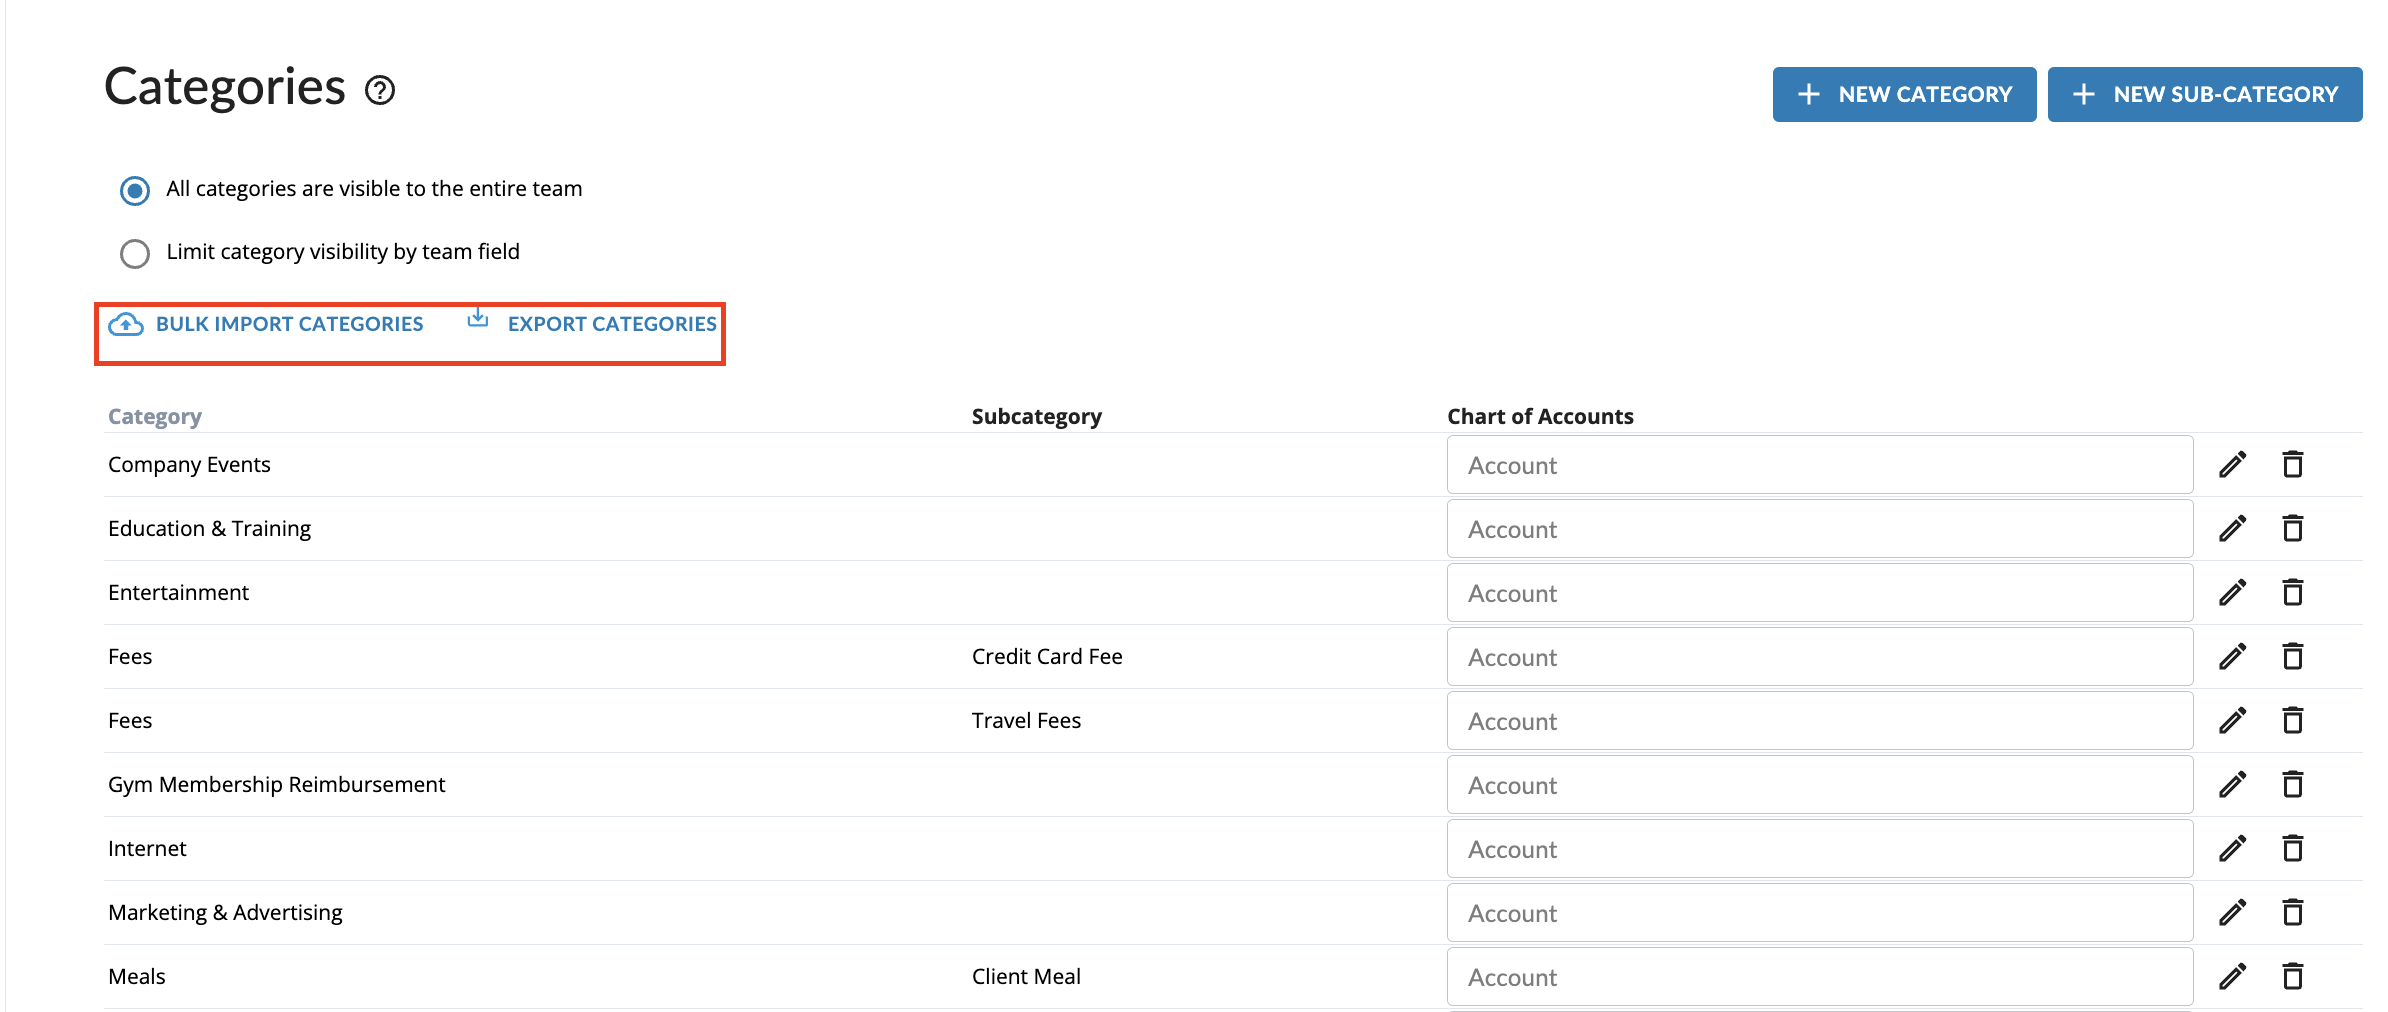The height and width of the screenshot is (1012, 2388).
Task: Sort by the Category column header
Action: click(155, 417)
